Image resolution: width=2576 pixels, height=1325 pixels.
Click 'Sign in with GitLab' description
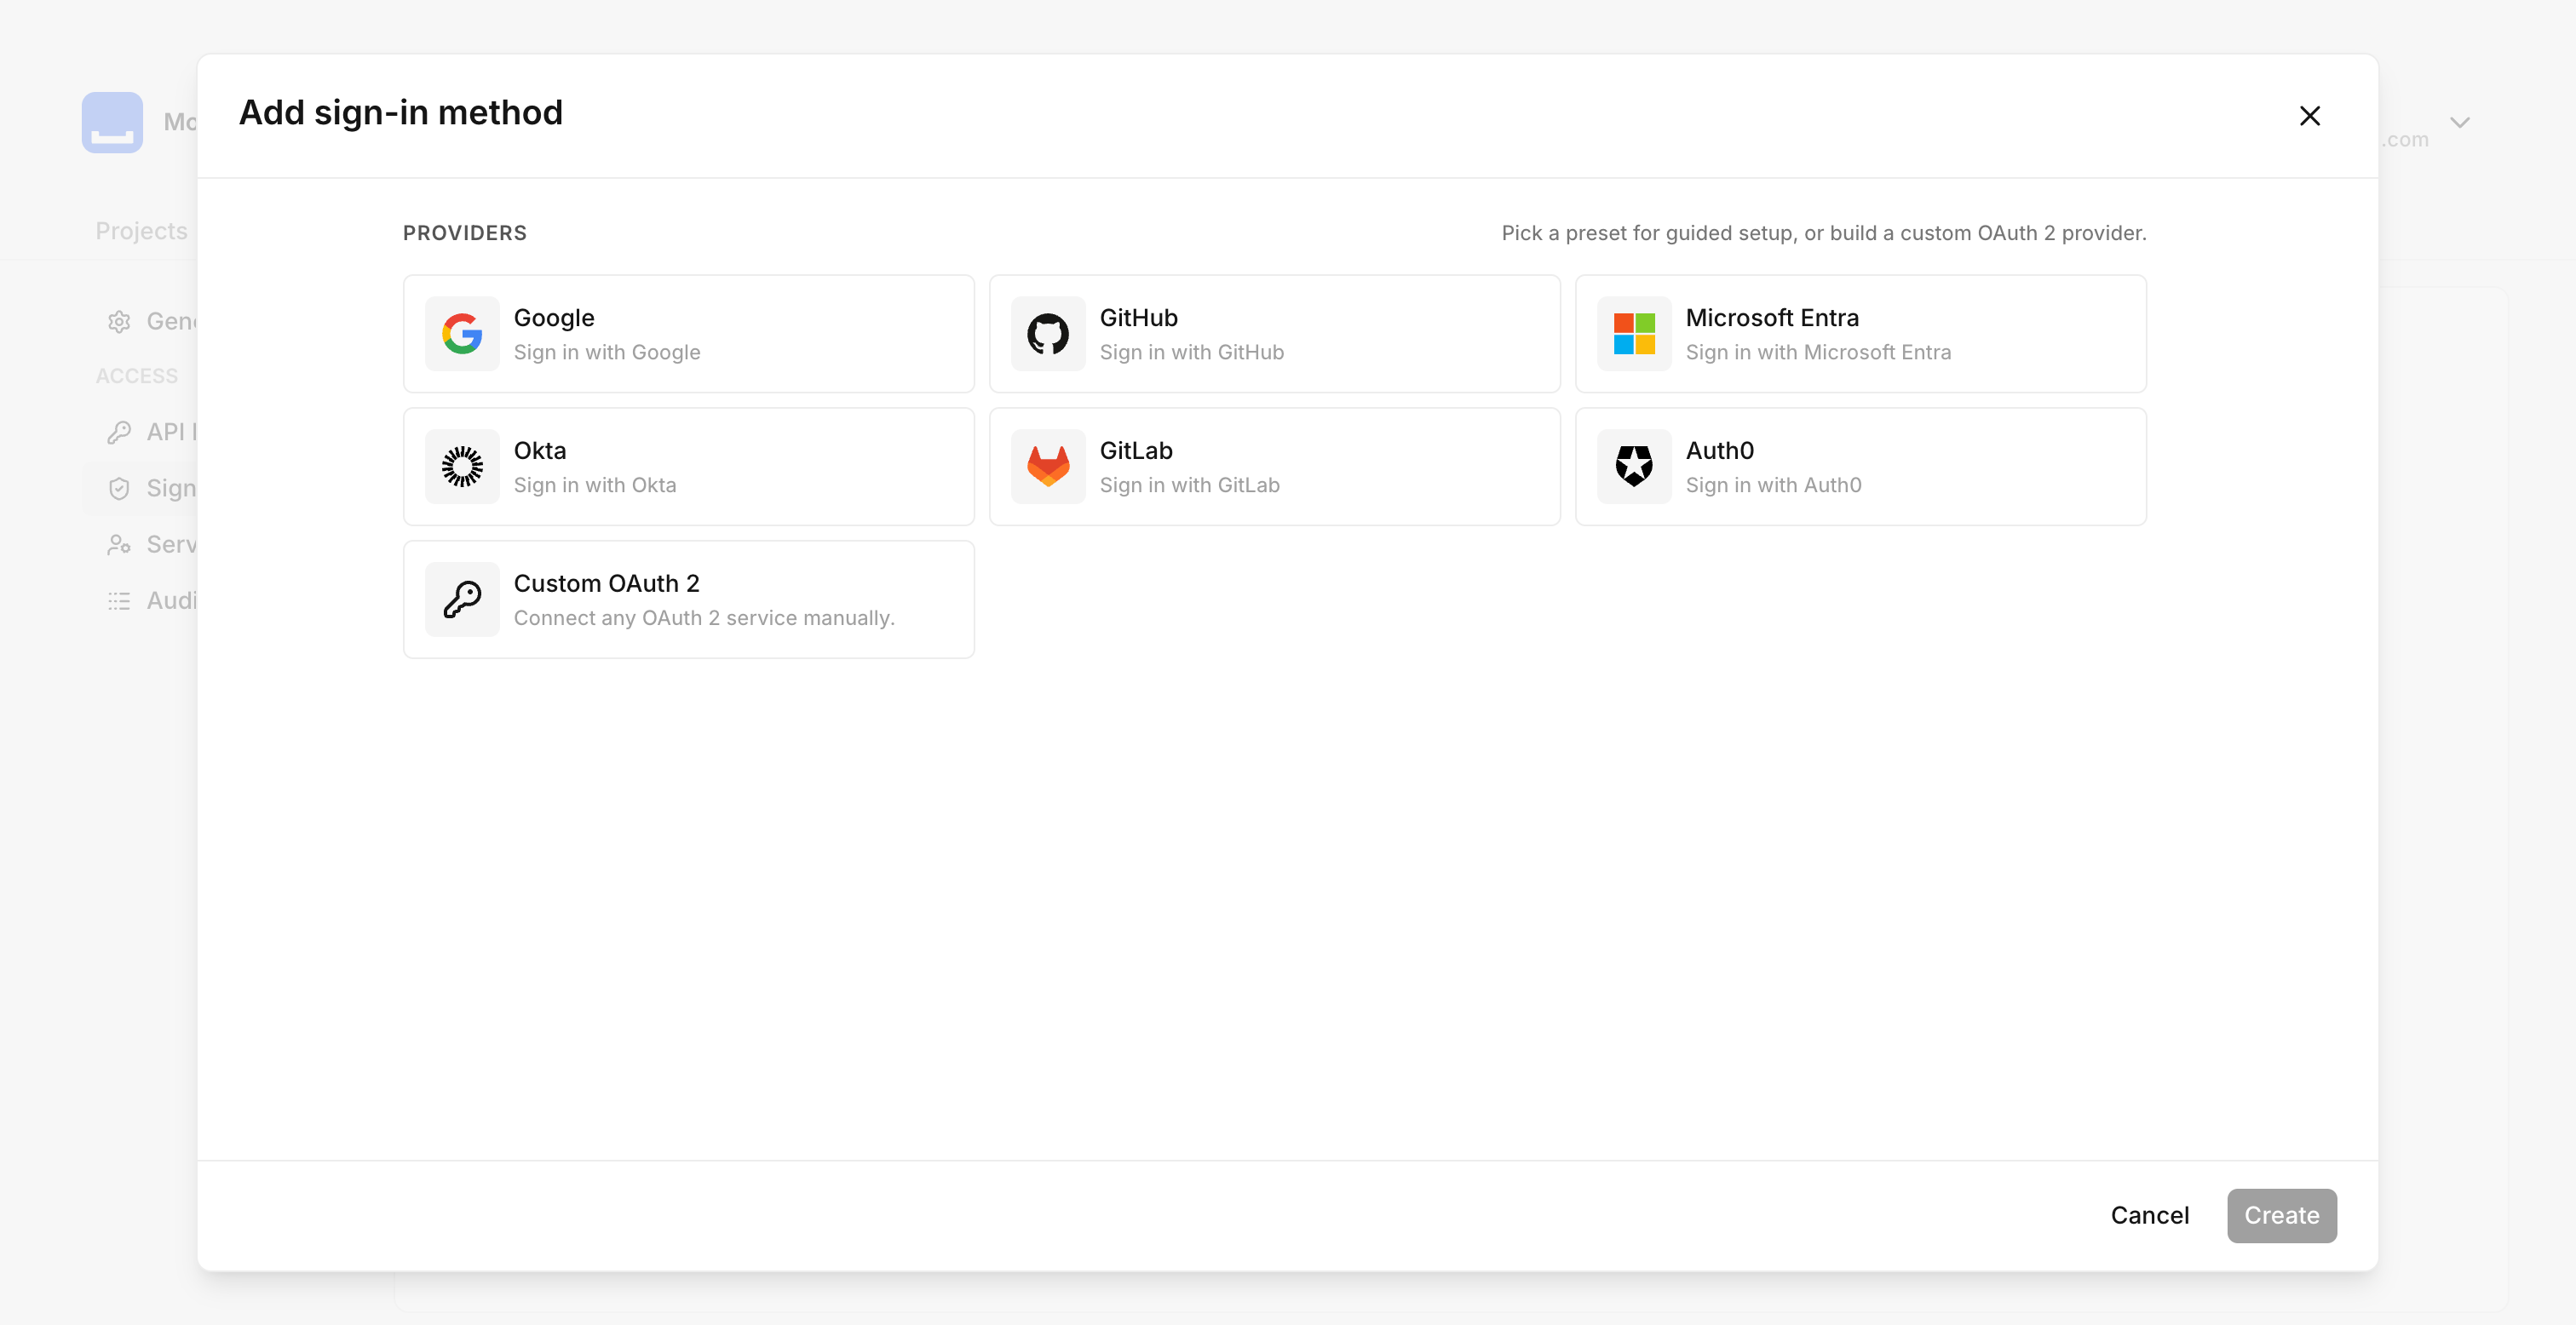tap(1190, 485)
